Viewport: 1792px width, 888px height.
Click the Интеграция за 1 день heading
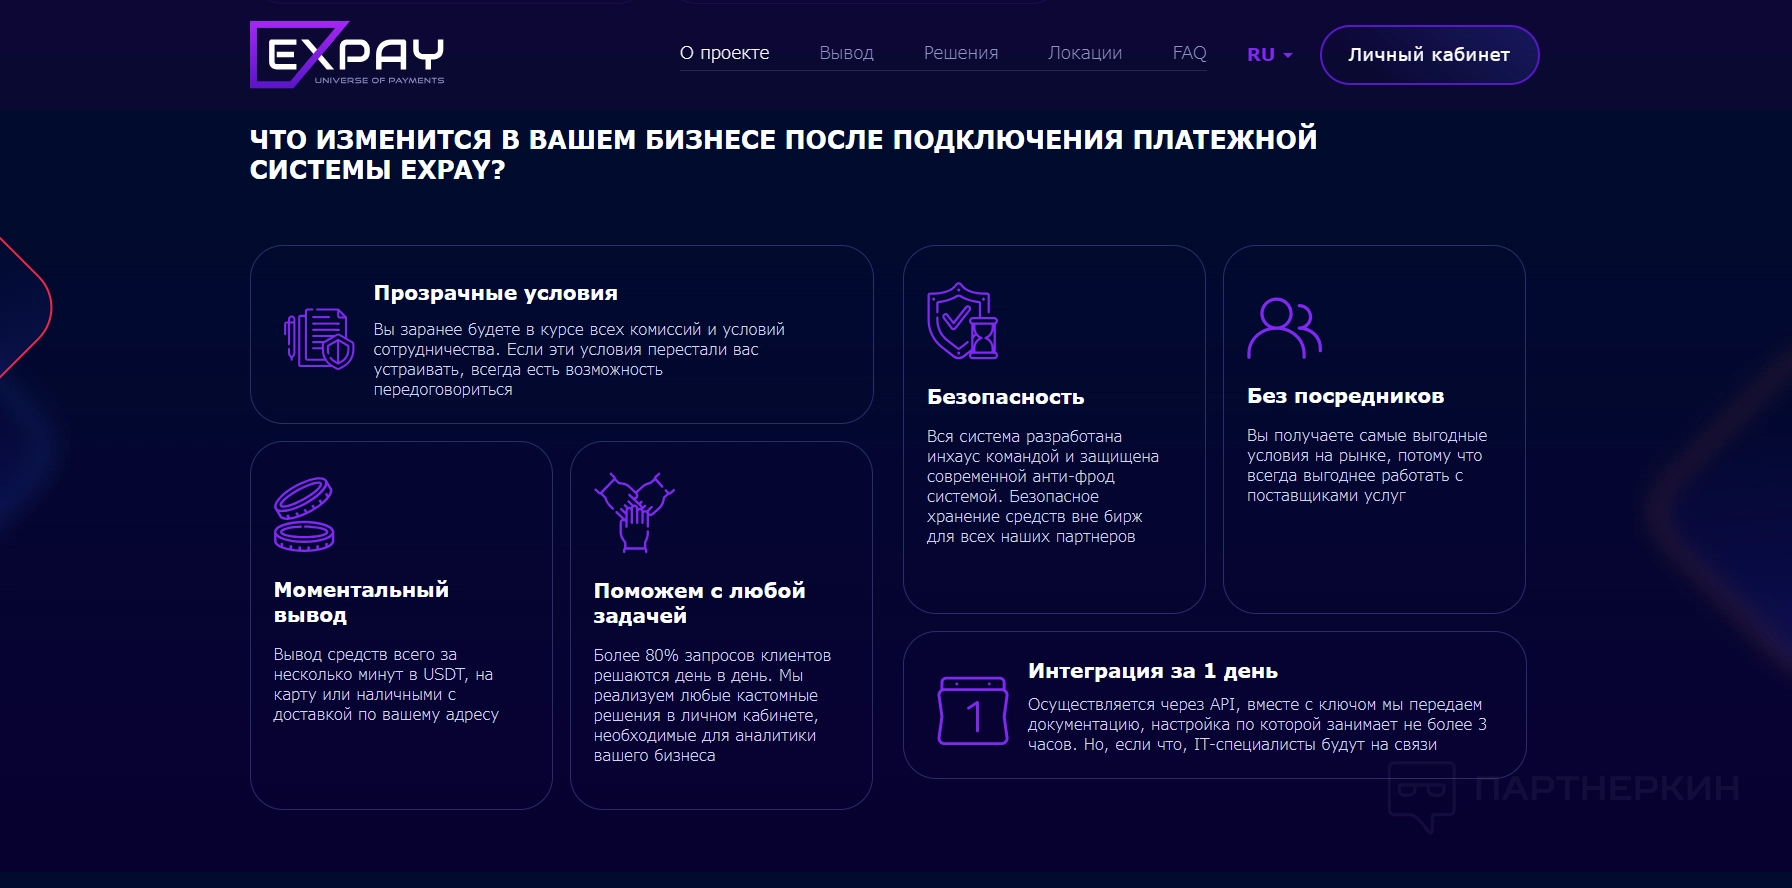(1153, 671)
